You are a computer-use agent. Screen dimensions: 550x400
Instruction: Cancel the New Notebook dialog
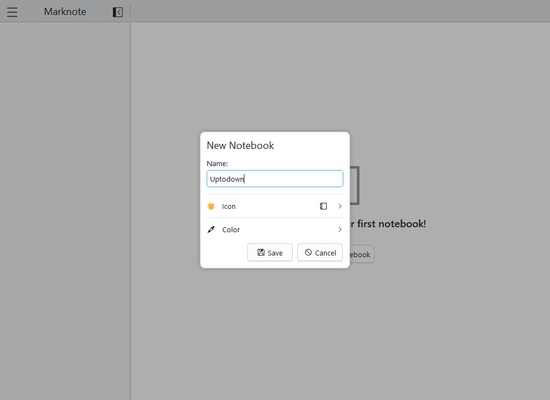click(x=320, y=253)
